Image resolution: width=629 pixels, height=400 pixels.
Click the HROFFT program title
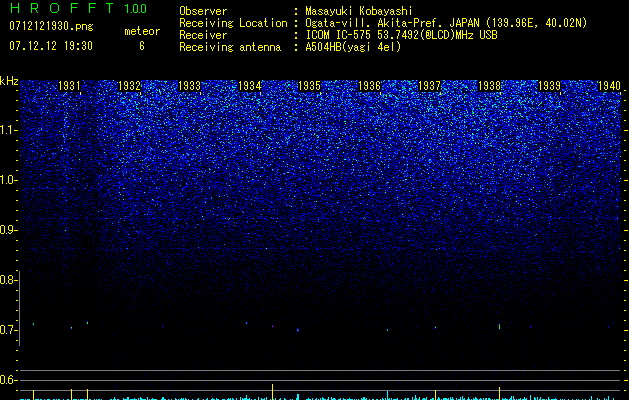pos(62,8)
